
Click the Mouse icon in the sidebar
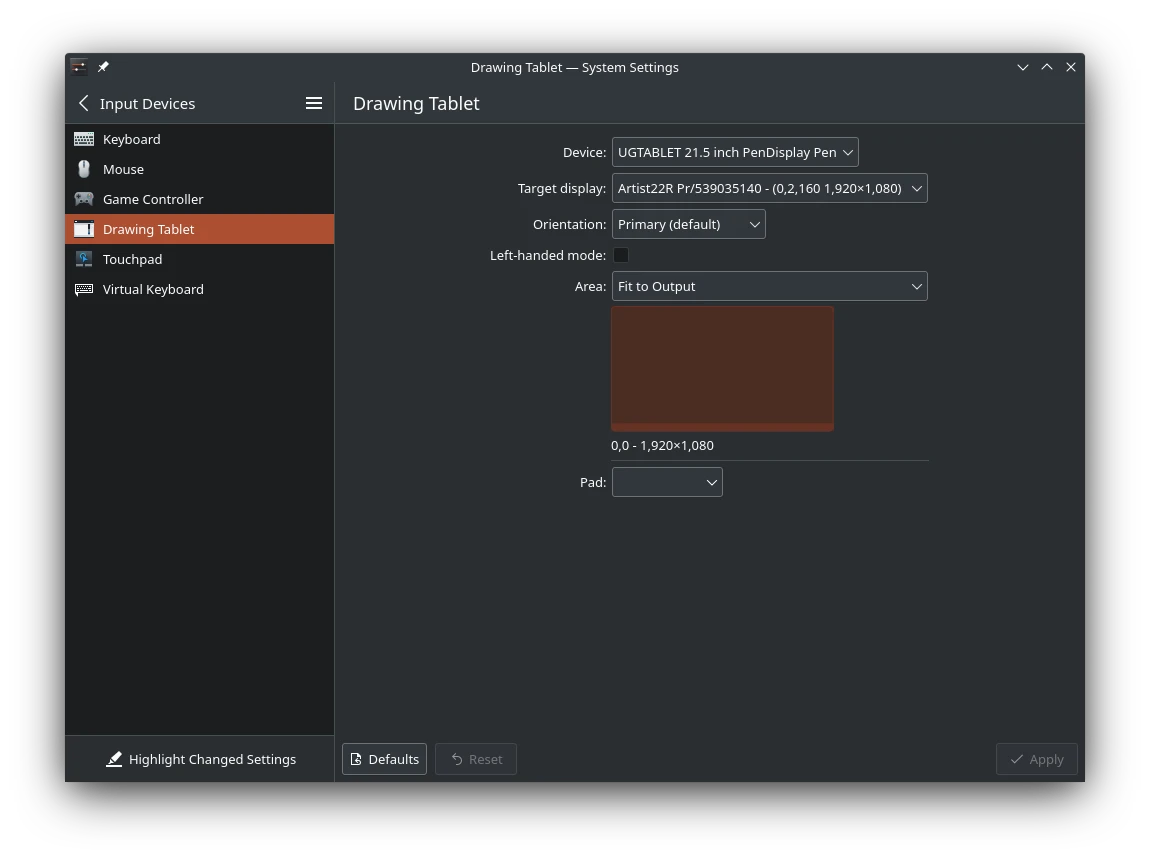click(84, 169)
